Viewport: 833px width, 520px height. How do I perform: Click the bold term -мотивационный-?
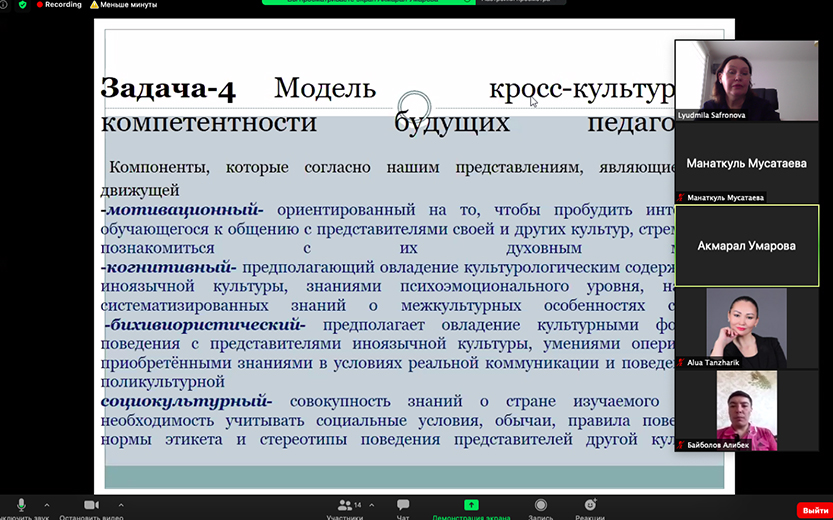pyautogui.click(x=182, y=210)
